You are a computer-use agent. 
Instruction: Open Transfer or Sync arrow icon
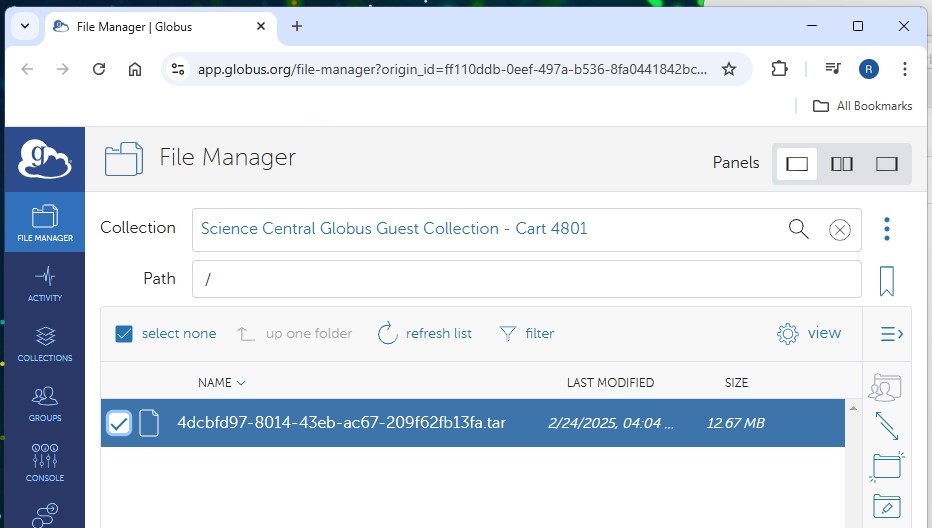pyautogui.click(x=886, y=426)
